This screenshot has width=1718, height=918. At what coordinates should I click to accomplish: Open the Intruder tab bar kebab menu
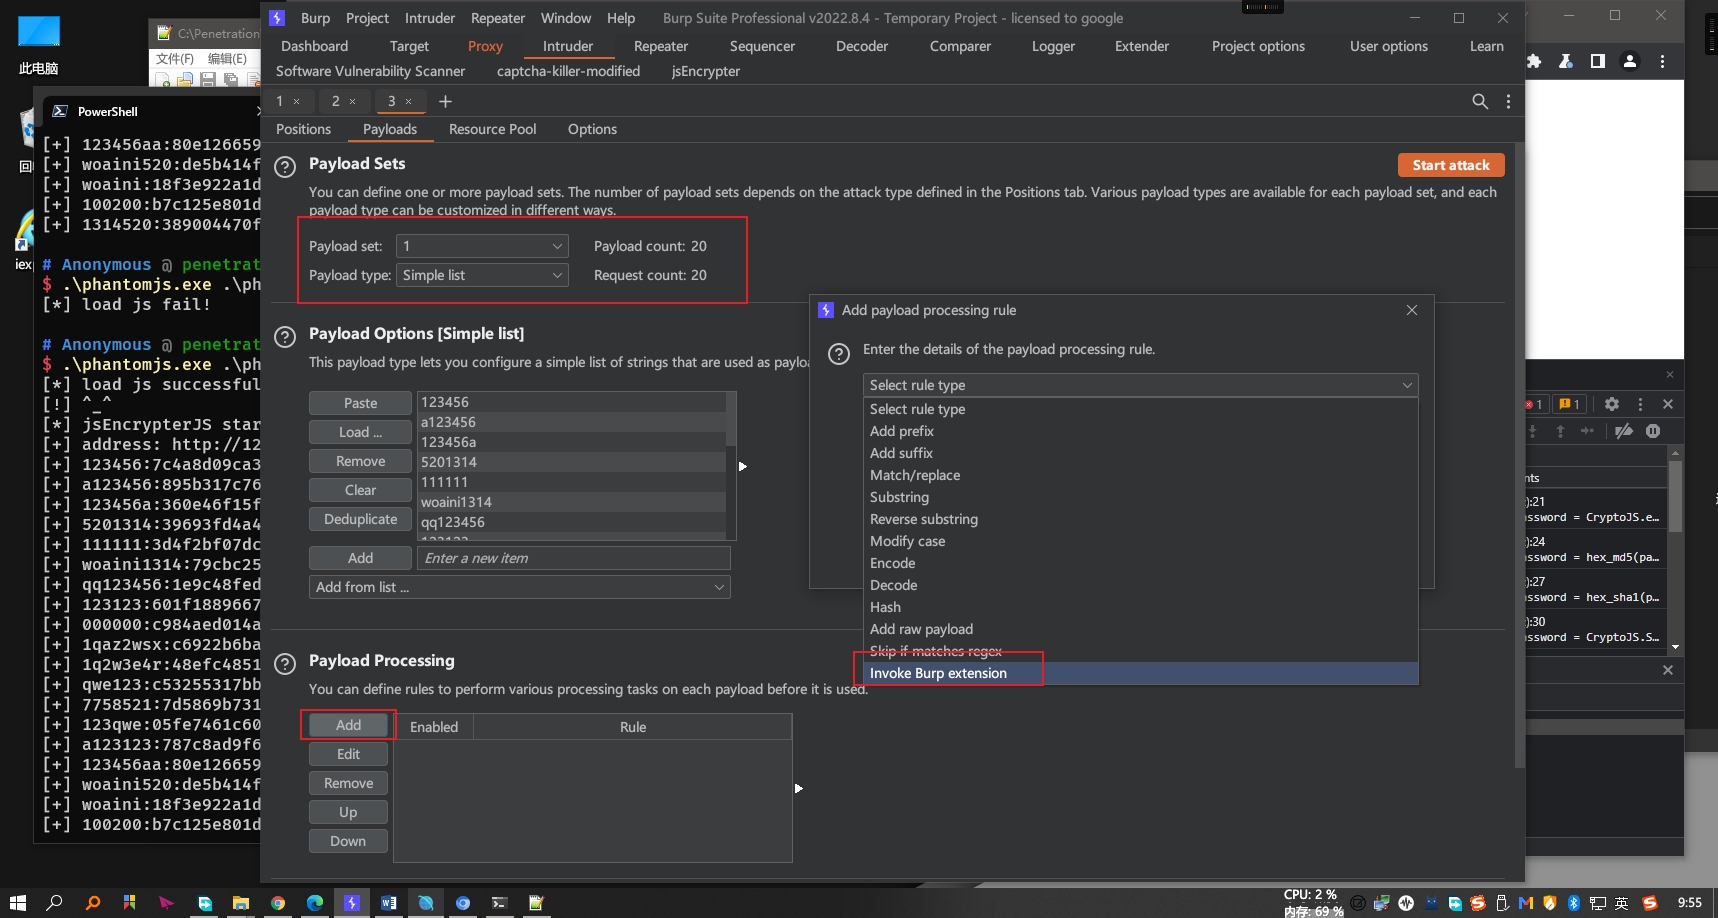tap(1508, 101)
